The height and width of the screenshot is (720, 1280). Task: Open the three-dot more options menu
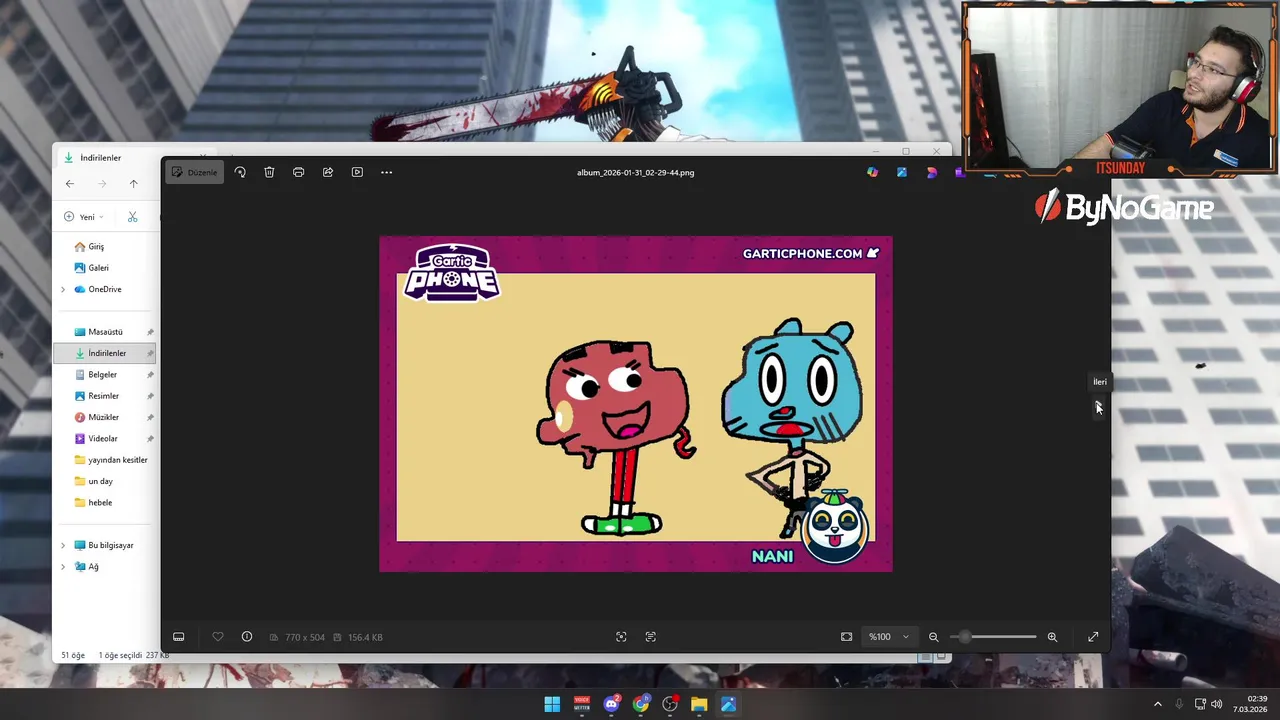386,172
